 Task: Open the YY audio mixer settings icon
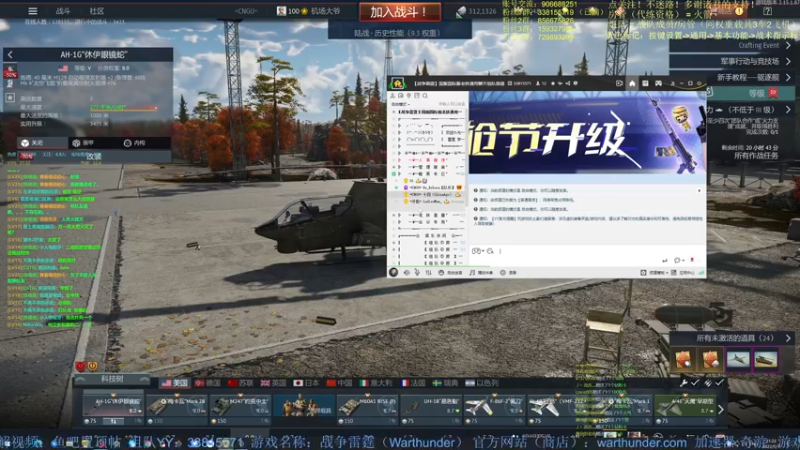pyautogui.click(x=428, y=273)
